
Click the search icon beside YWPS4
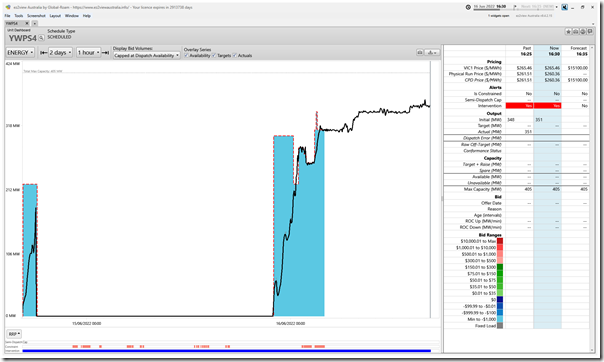pos(41,38)
